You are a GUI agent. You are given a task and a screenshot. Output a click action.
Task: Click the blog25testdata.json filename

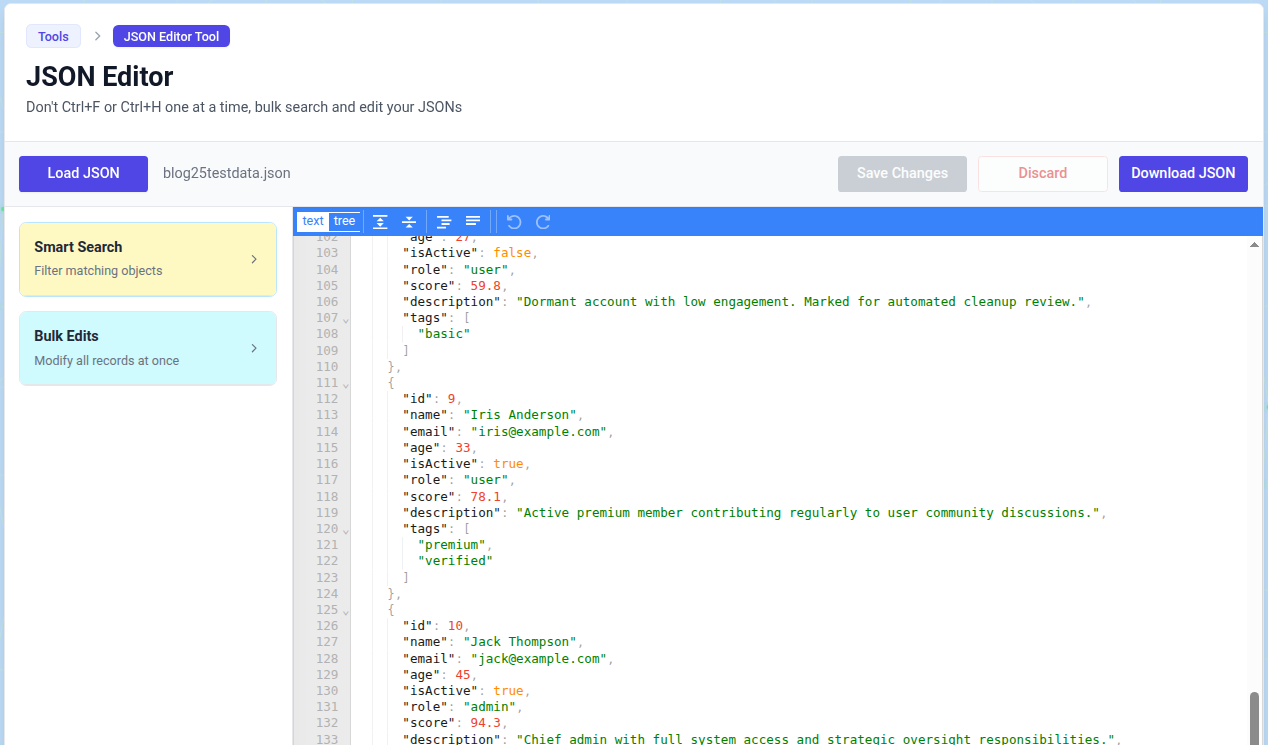[227, 173]
